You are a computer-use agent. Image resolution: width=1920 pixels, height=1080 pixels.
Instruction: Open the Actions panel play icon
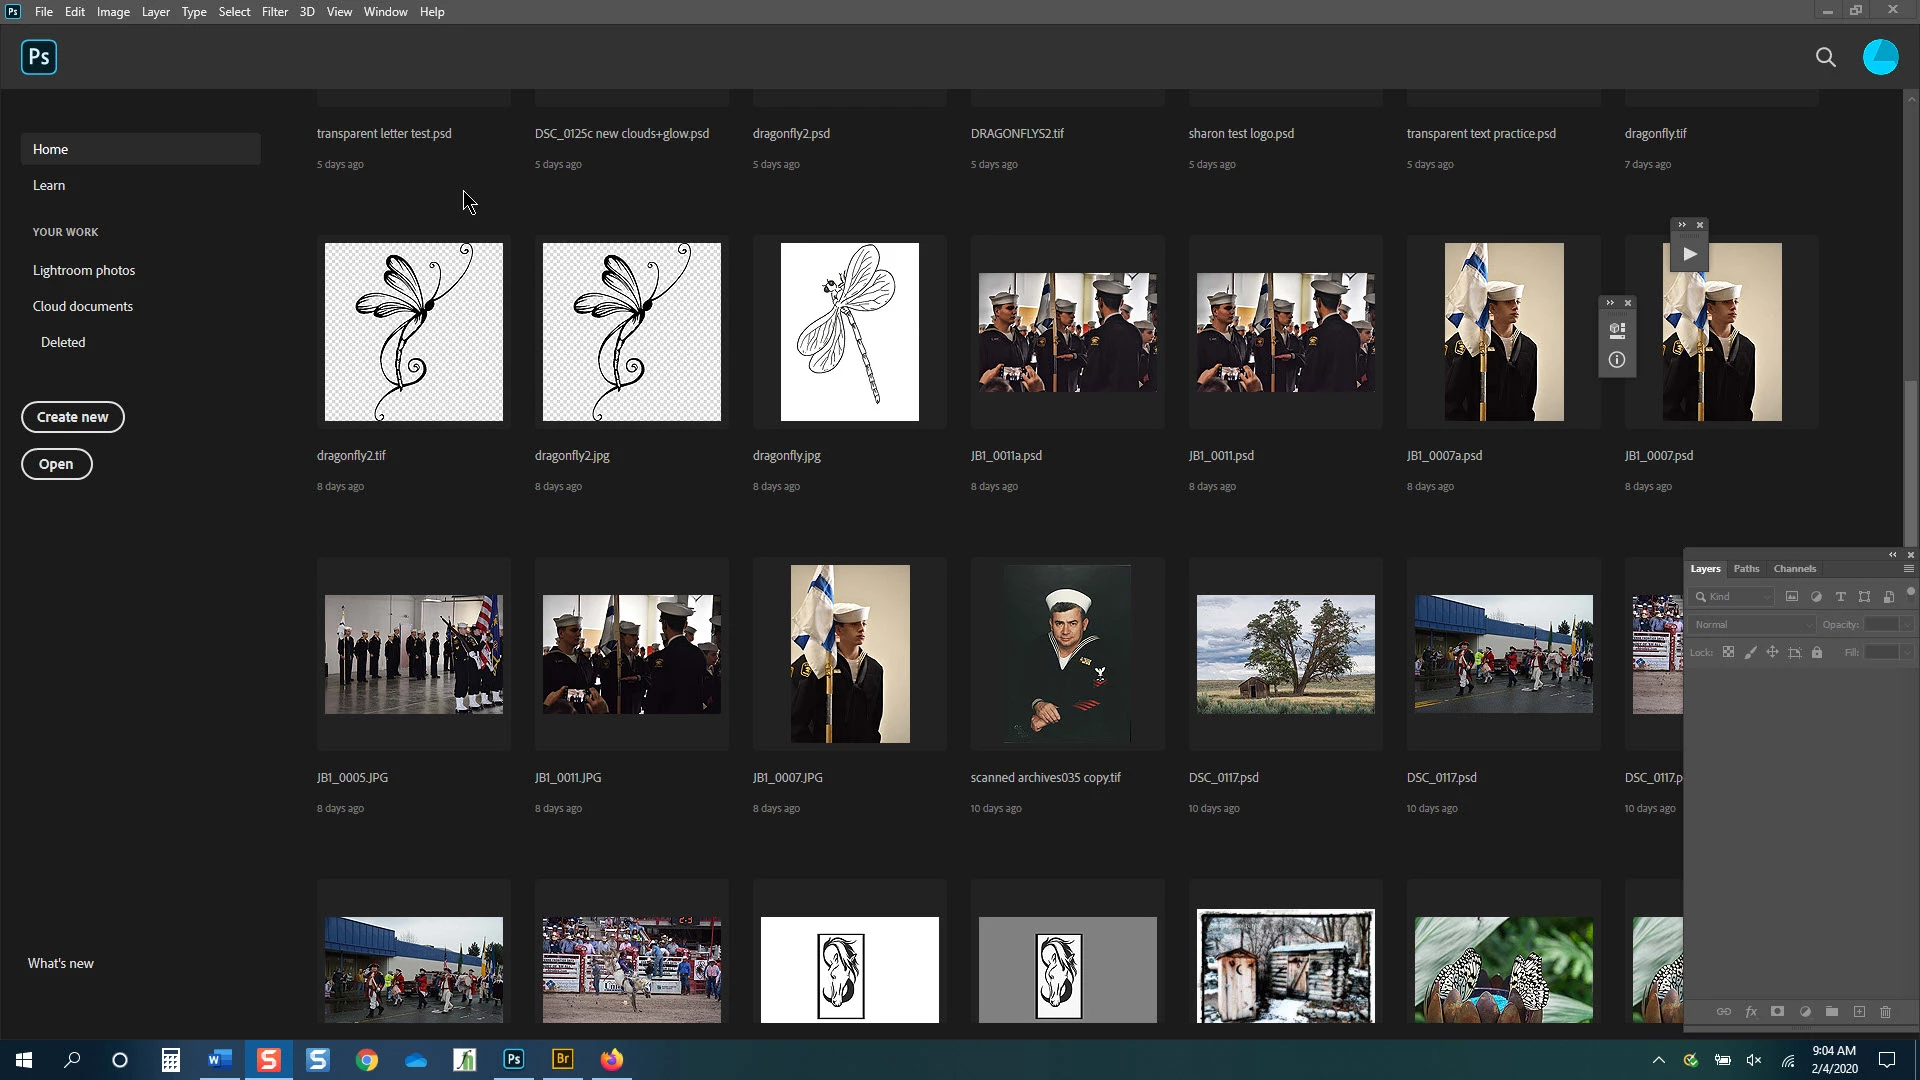click(1689, 254)
